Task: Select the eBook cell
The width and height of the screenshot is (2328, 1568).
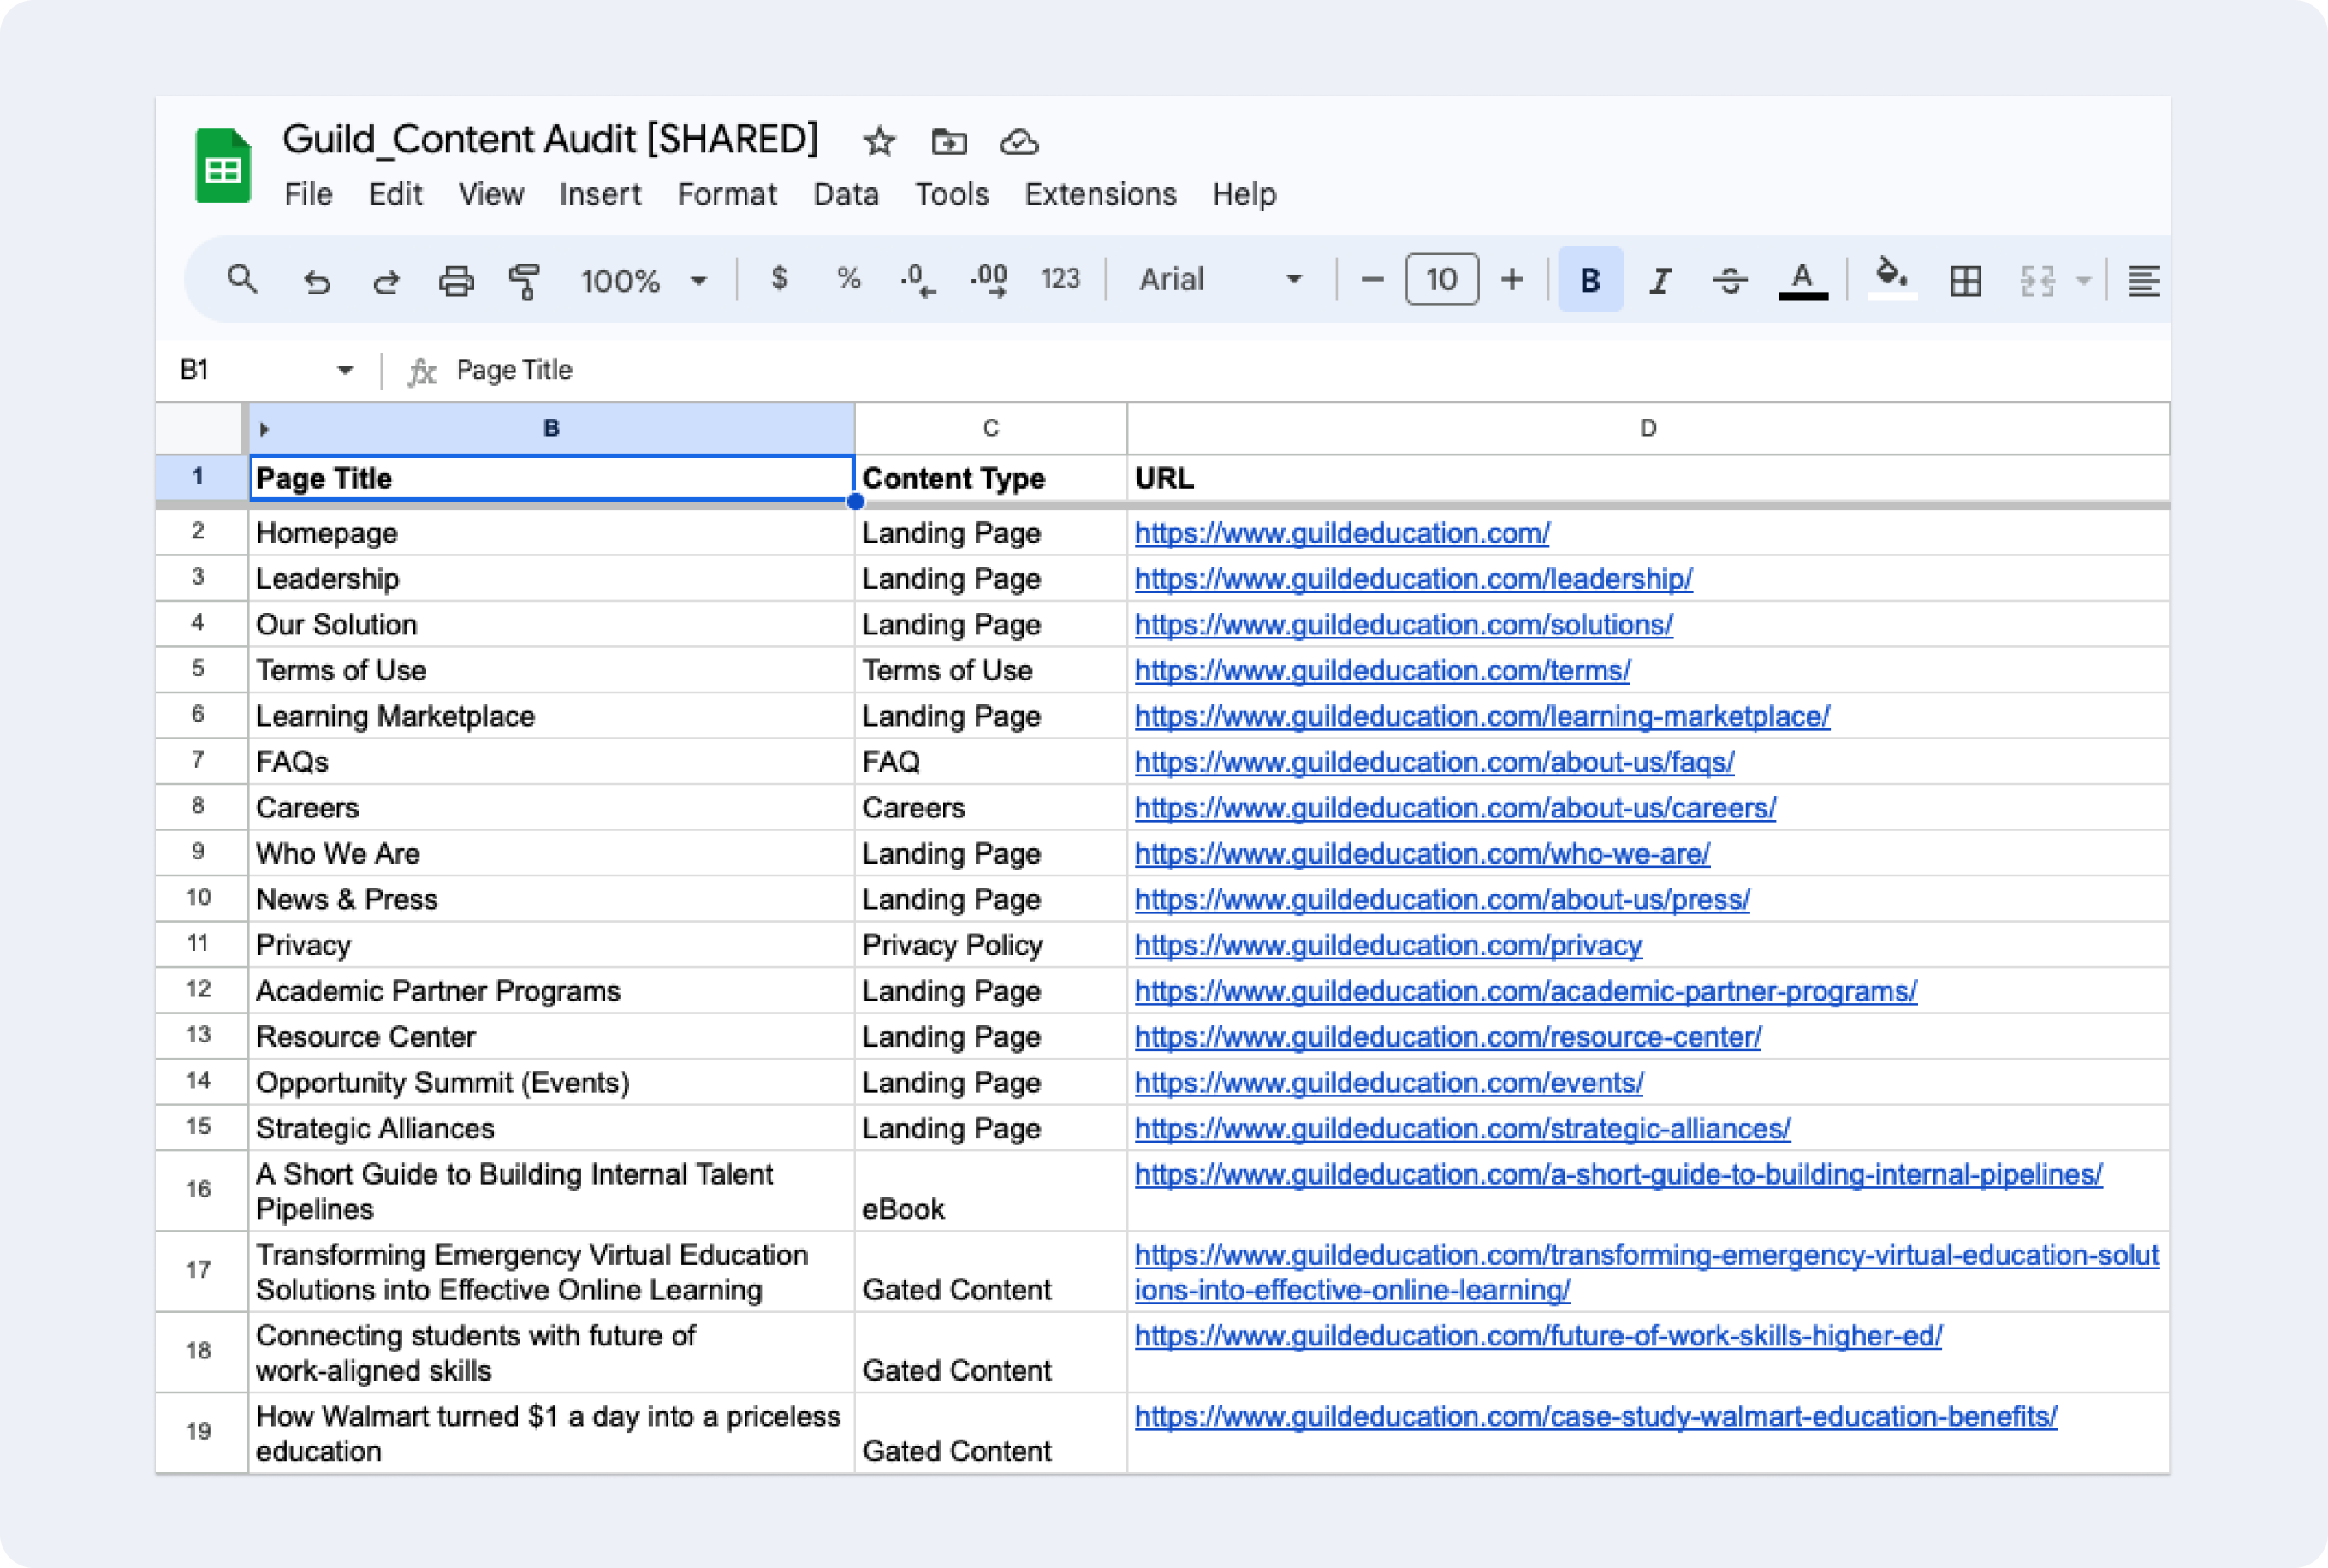Action: (990, 1191)
